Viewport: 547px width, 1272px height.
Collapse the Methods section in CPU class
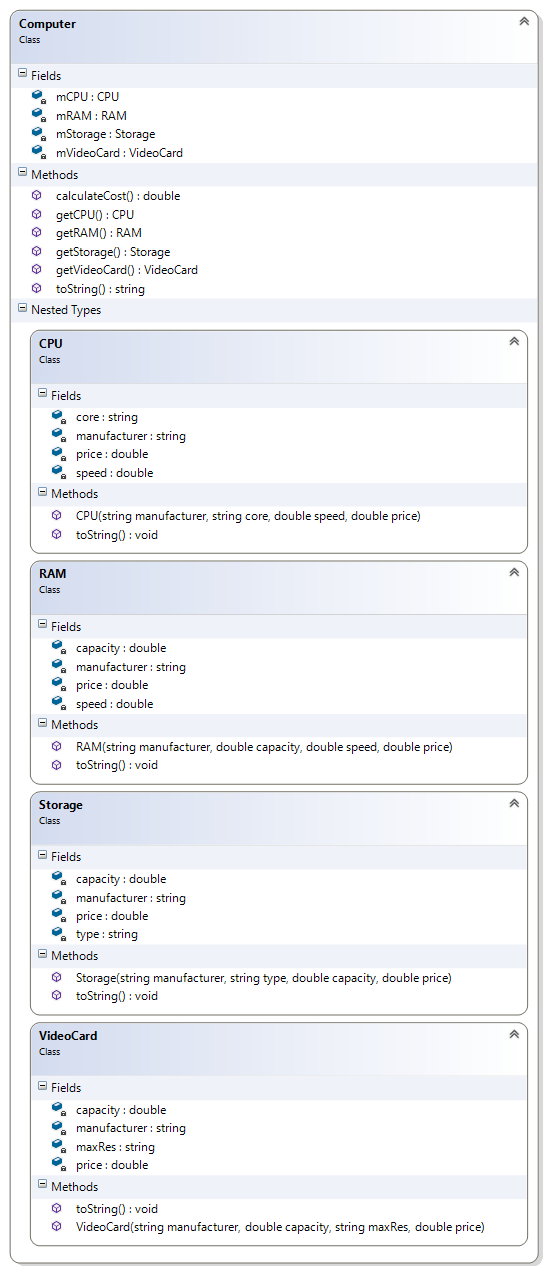(43, 492)
